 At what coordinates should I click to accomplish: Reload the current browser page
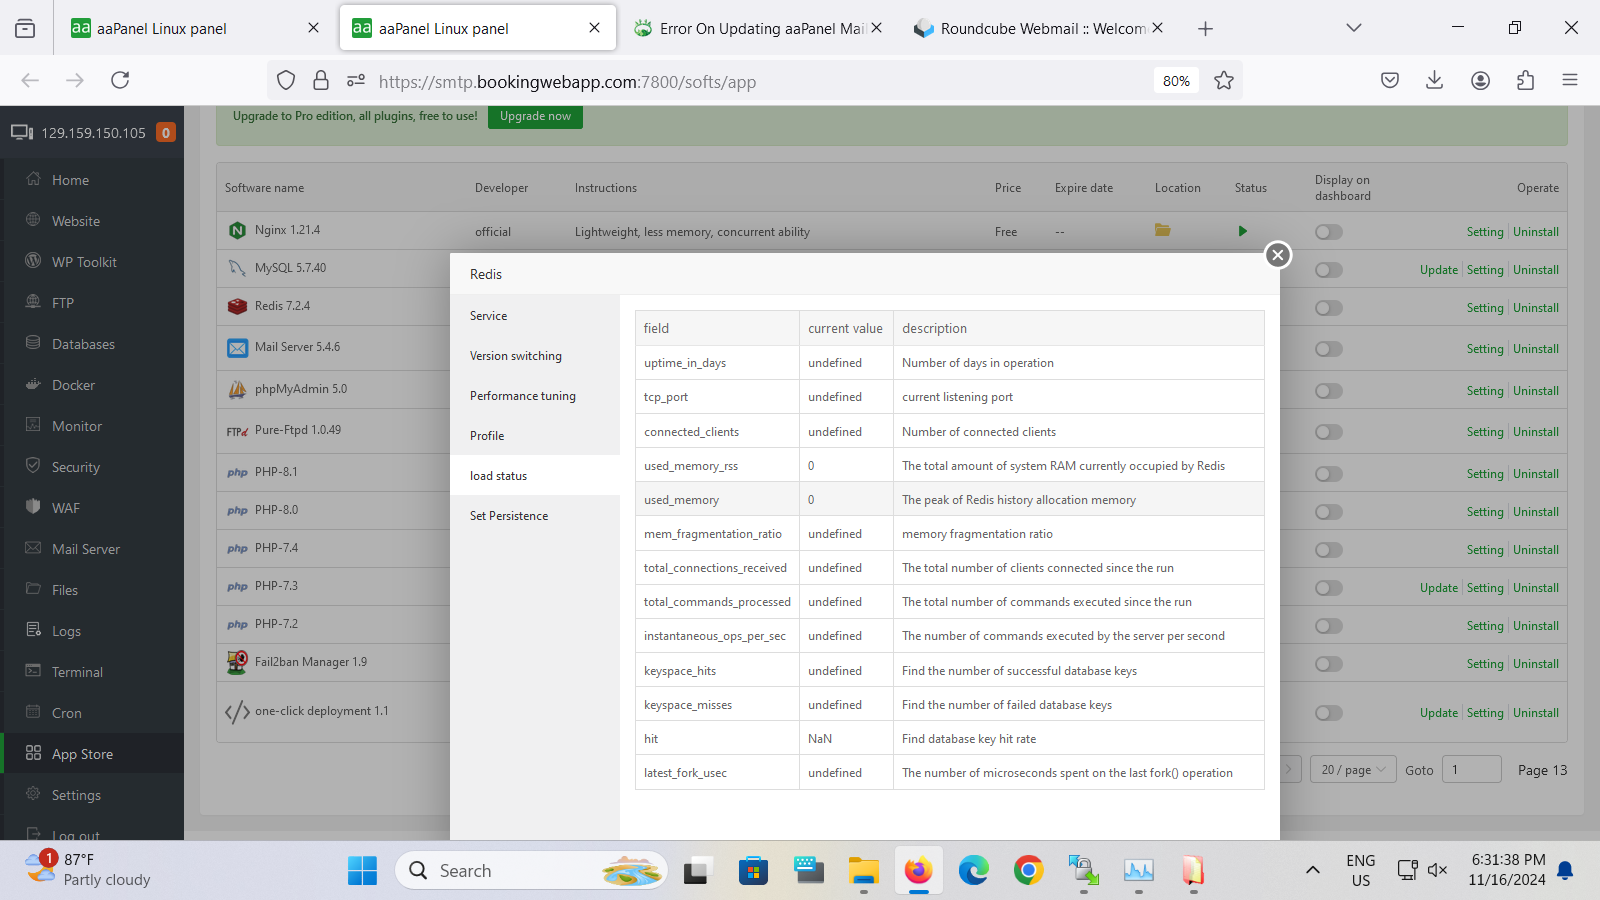pyautogui.click(x=120, y=81)
